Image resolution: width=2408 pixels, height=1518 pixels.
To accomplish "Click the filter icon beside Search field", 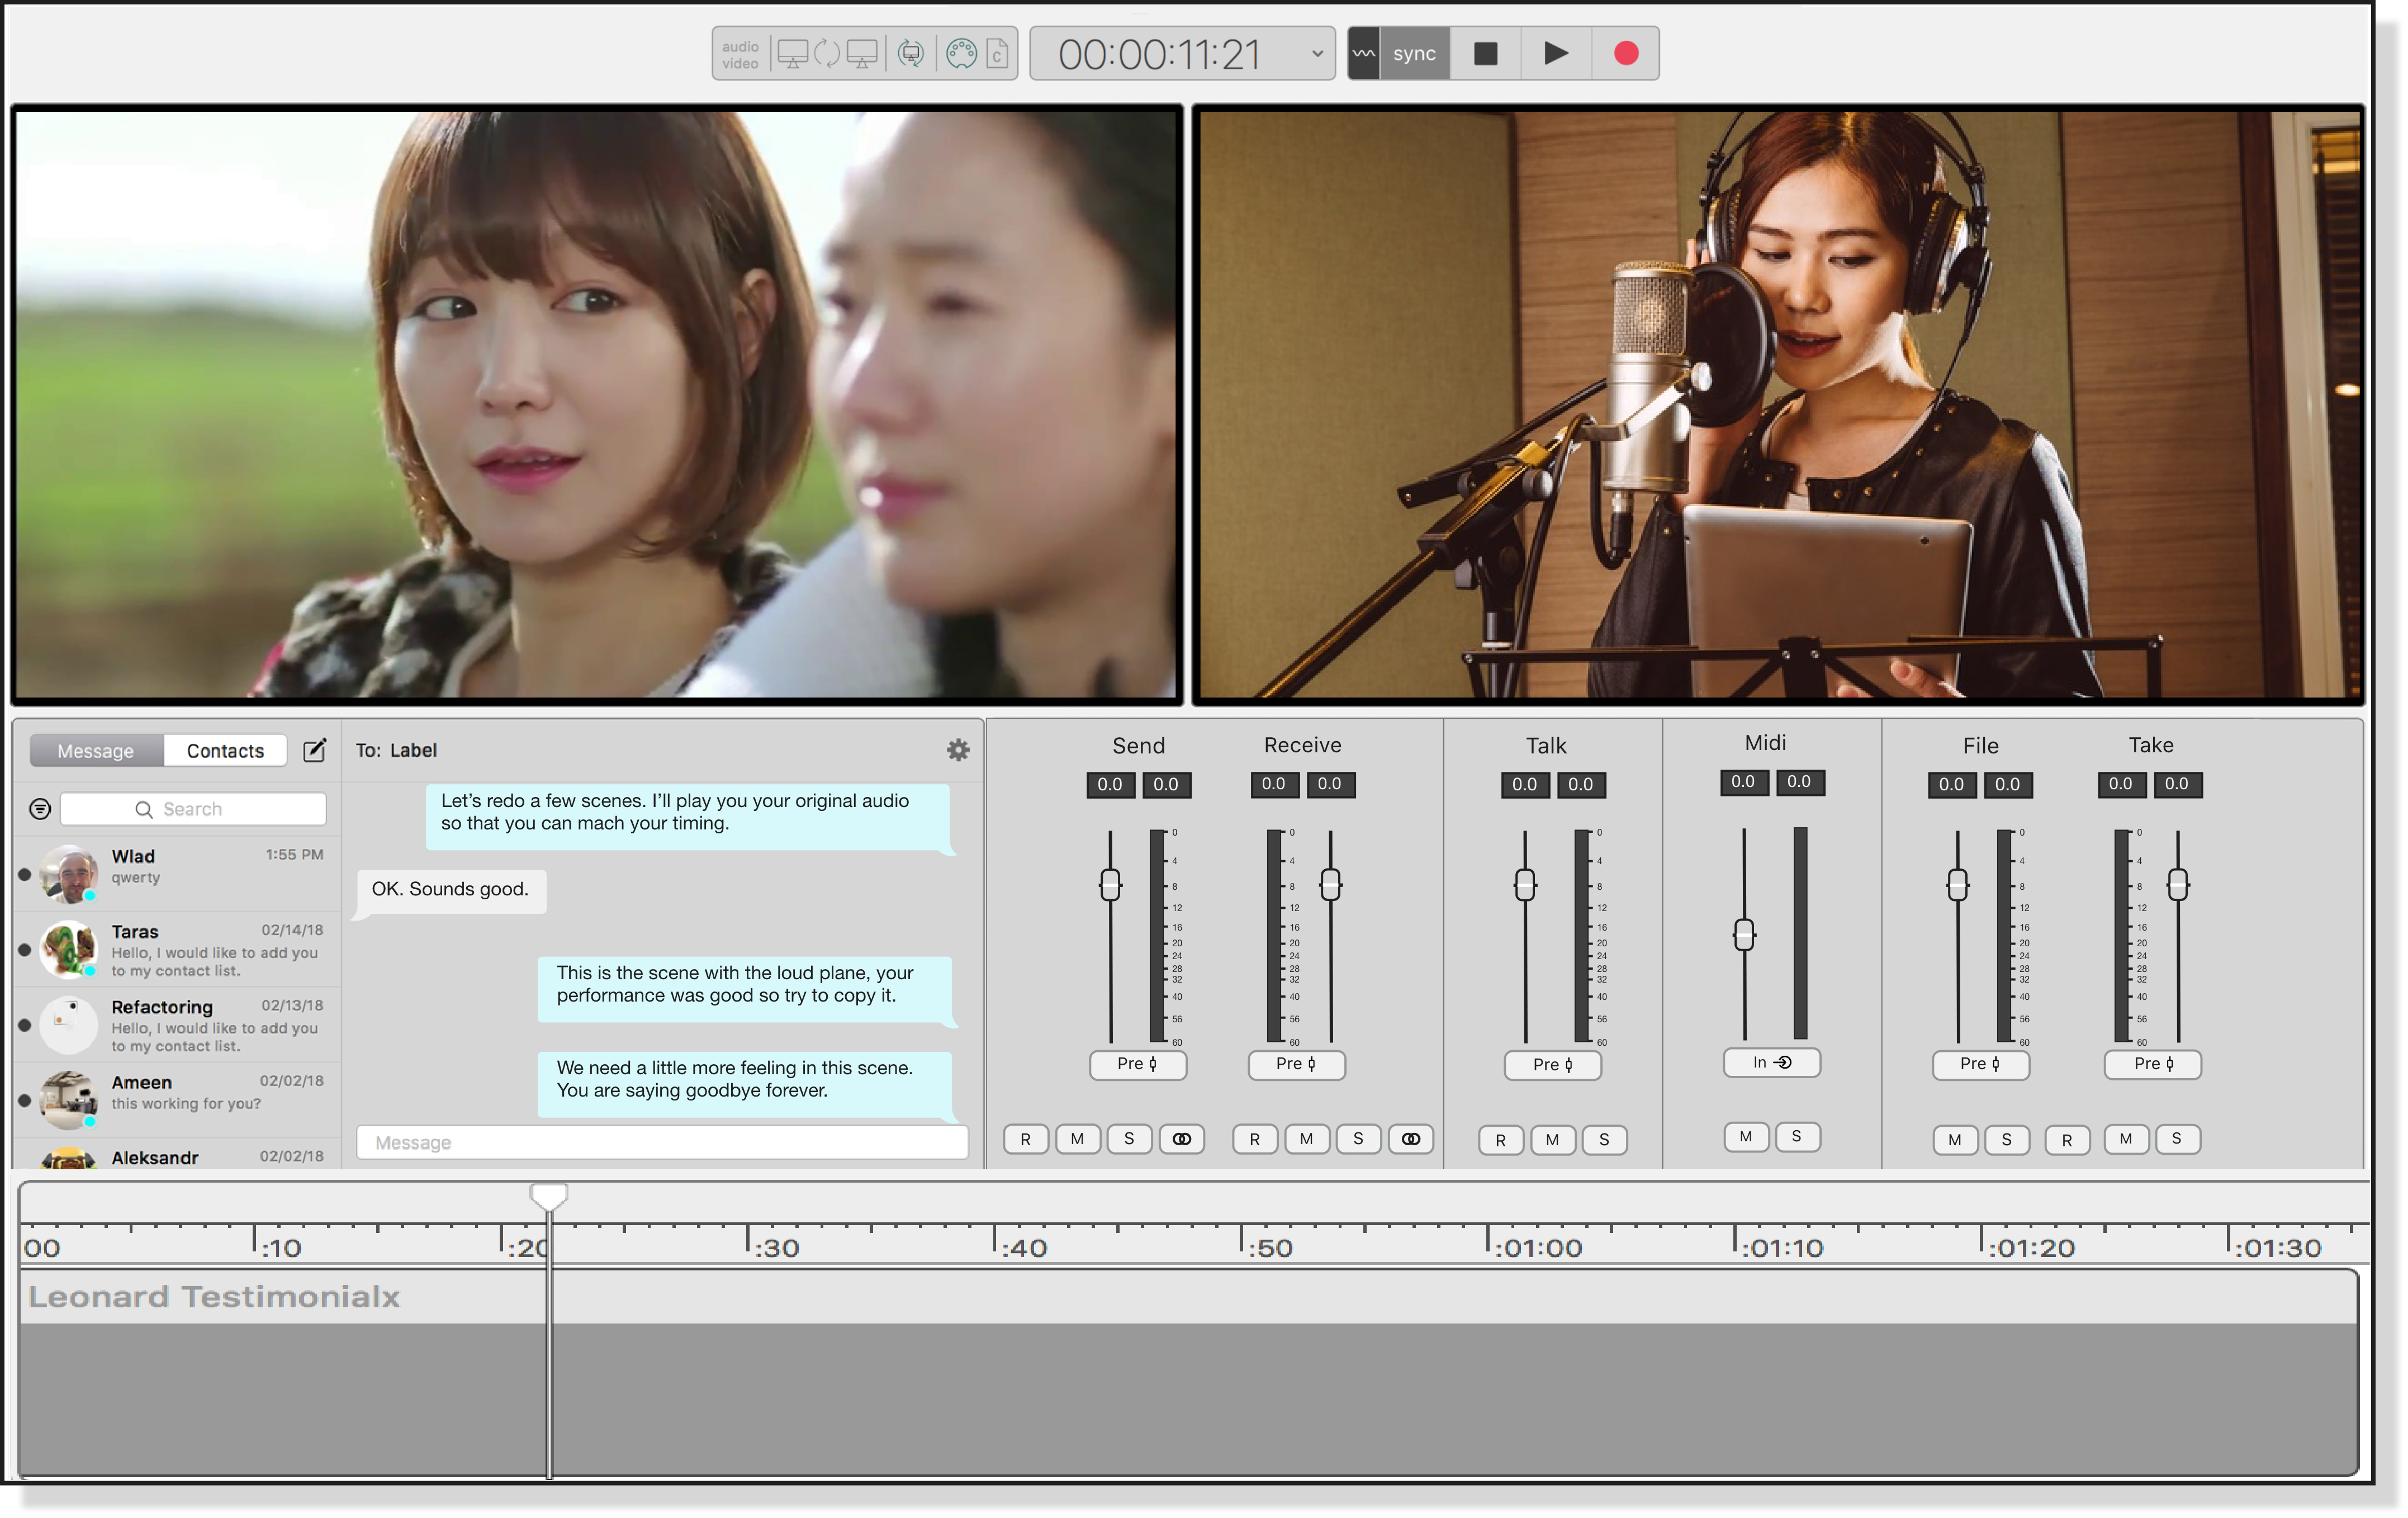I will coord(40,809).
